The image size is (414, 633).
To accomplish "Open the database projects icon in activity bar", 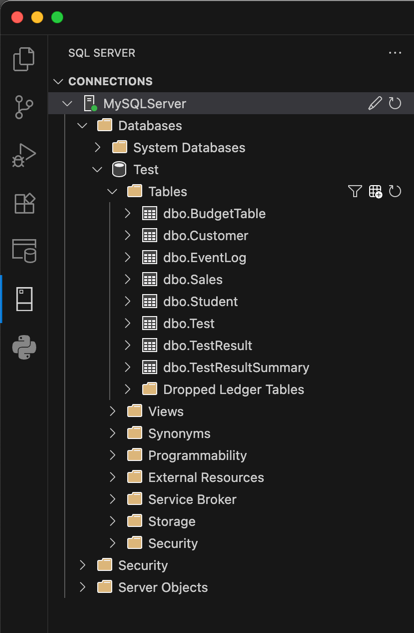I will 24,251.
